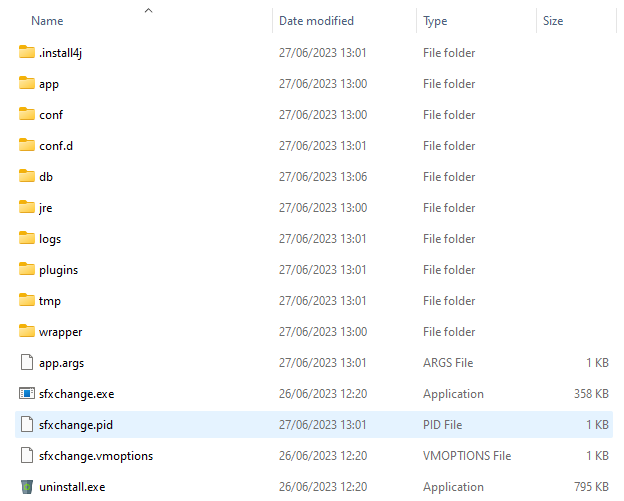Screen dimensions: 624x501
Task: Select the tmp folder icon
Action: click(27, 300)
